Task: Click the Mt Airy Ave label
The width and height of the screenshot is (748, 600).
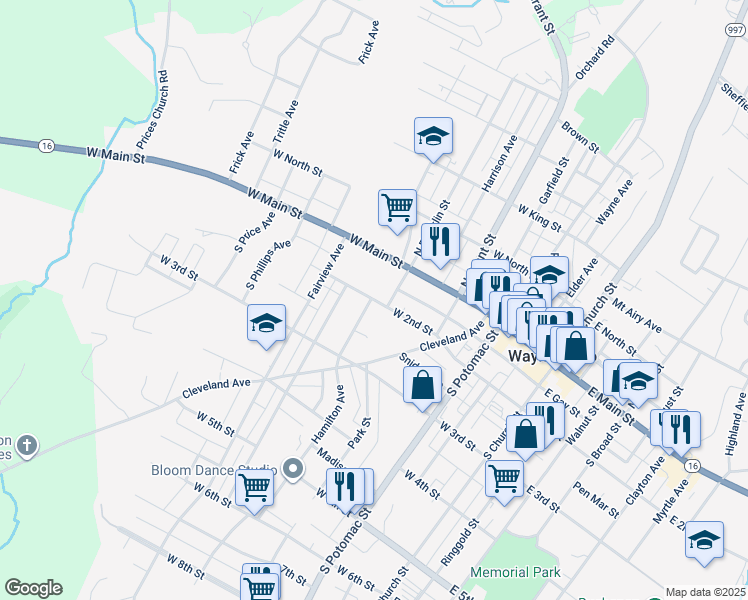Action: click(x=637, y=315)
